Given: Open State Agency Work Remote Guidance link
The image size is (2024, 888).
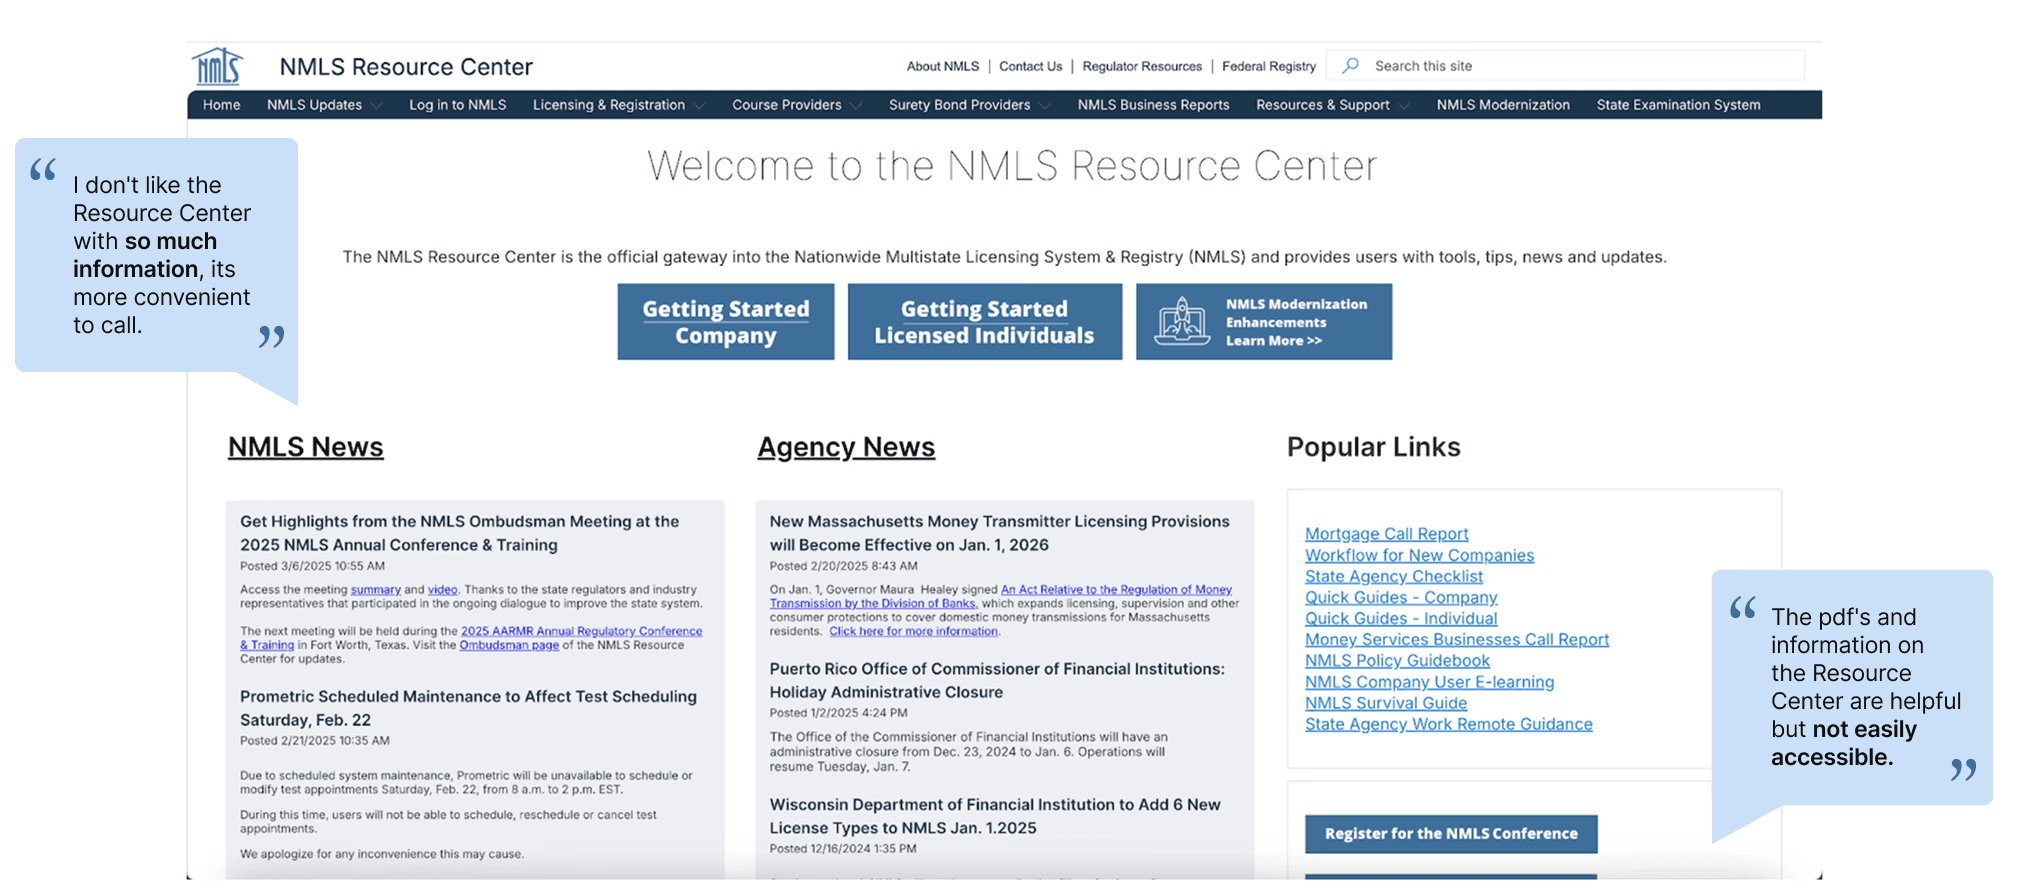Looking at the screenshot, I should [1448, 724].
